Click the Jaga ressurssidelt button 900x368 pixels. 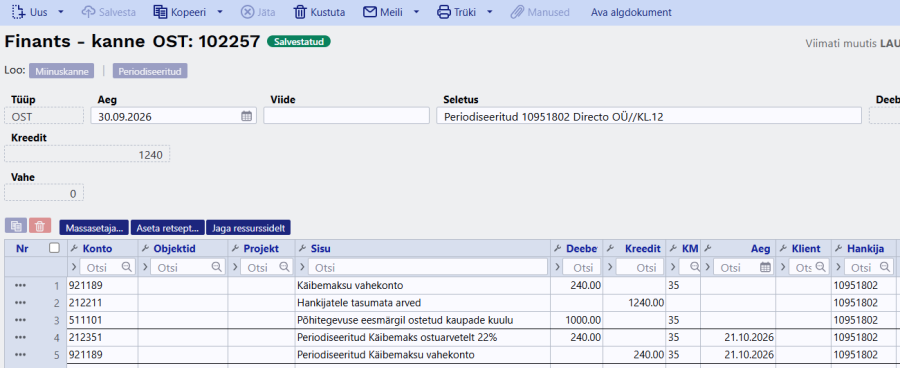249,228
